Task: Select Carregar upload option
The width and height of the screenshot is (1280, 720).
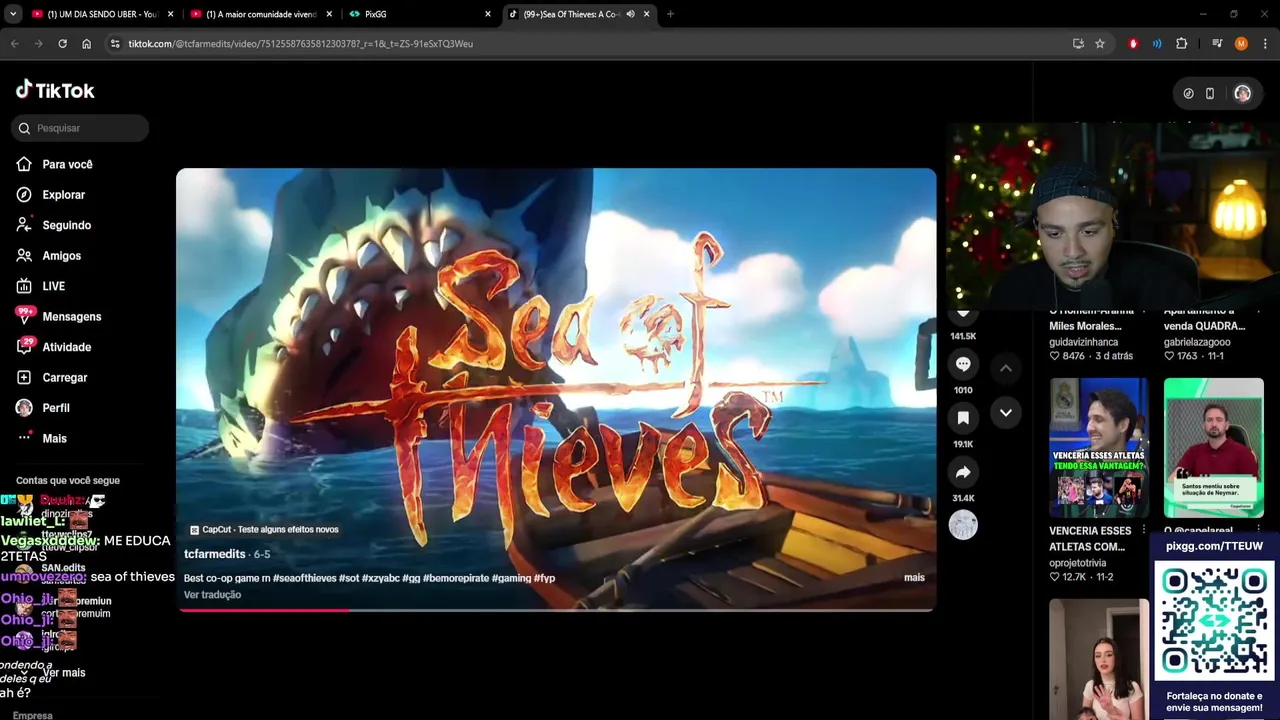Action: point(64,378)
